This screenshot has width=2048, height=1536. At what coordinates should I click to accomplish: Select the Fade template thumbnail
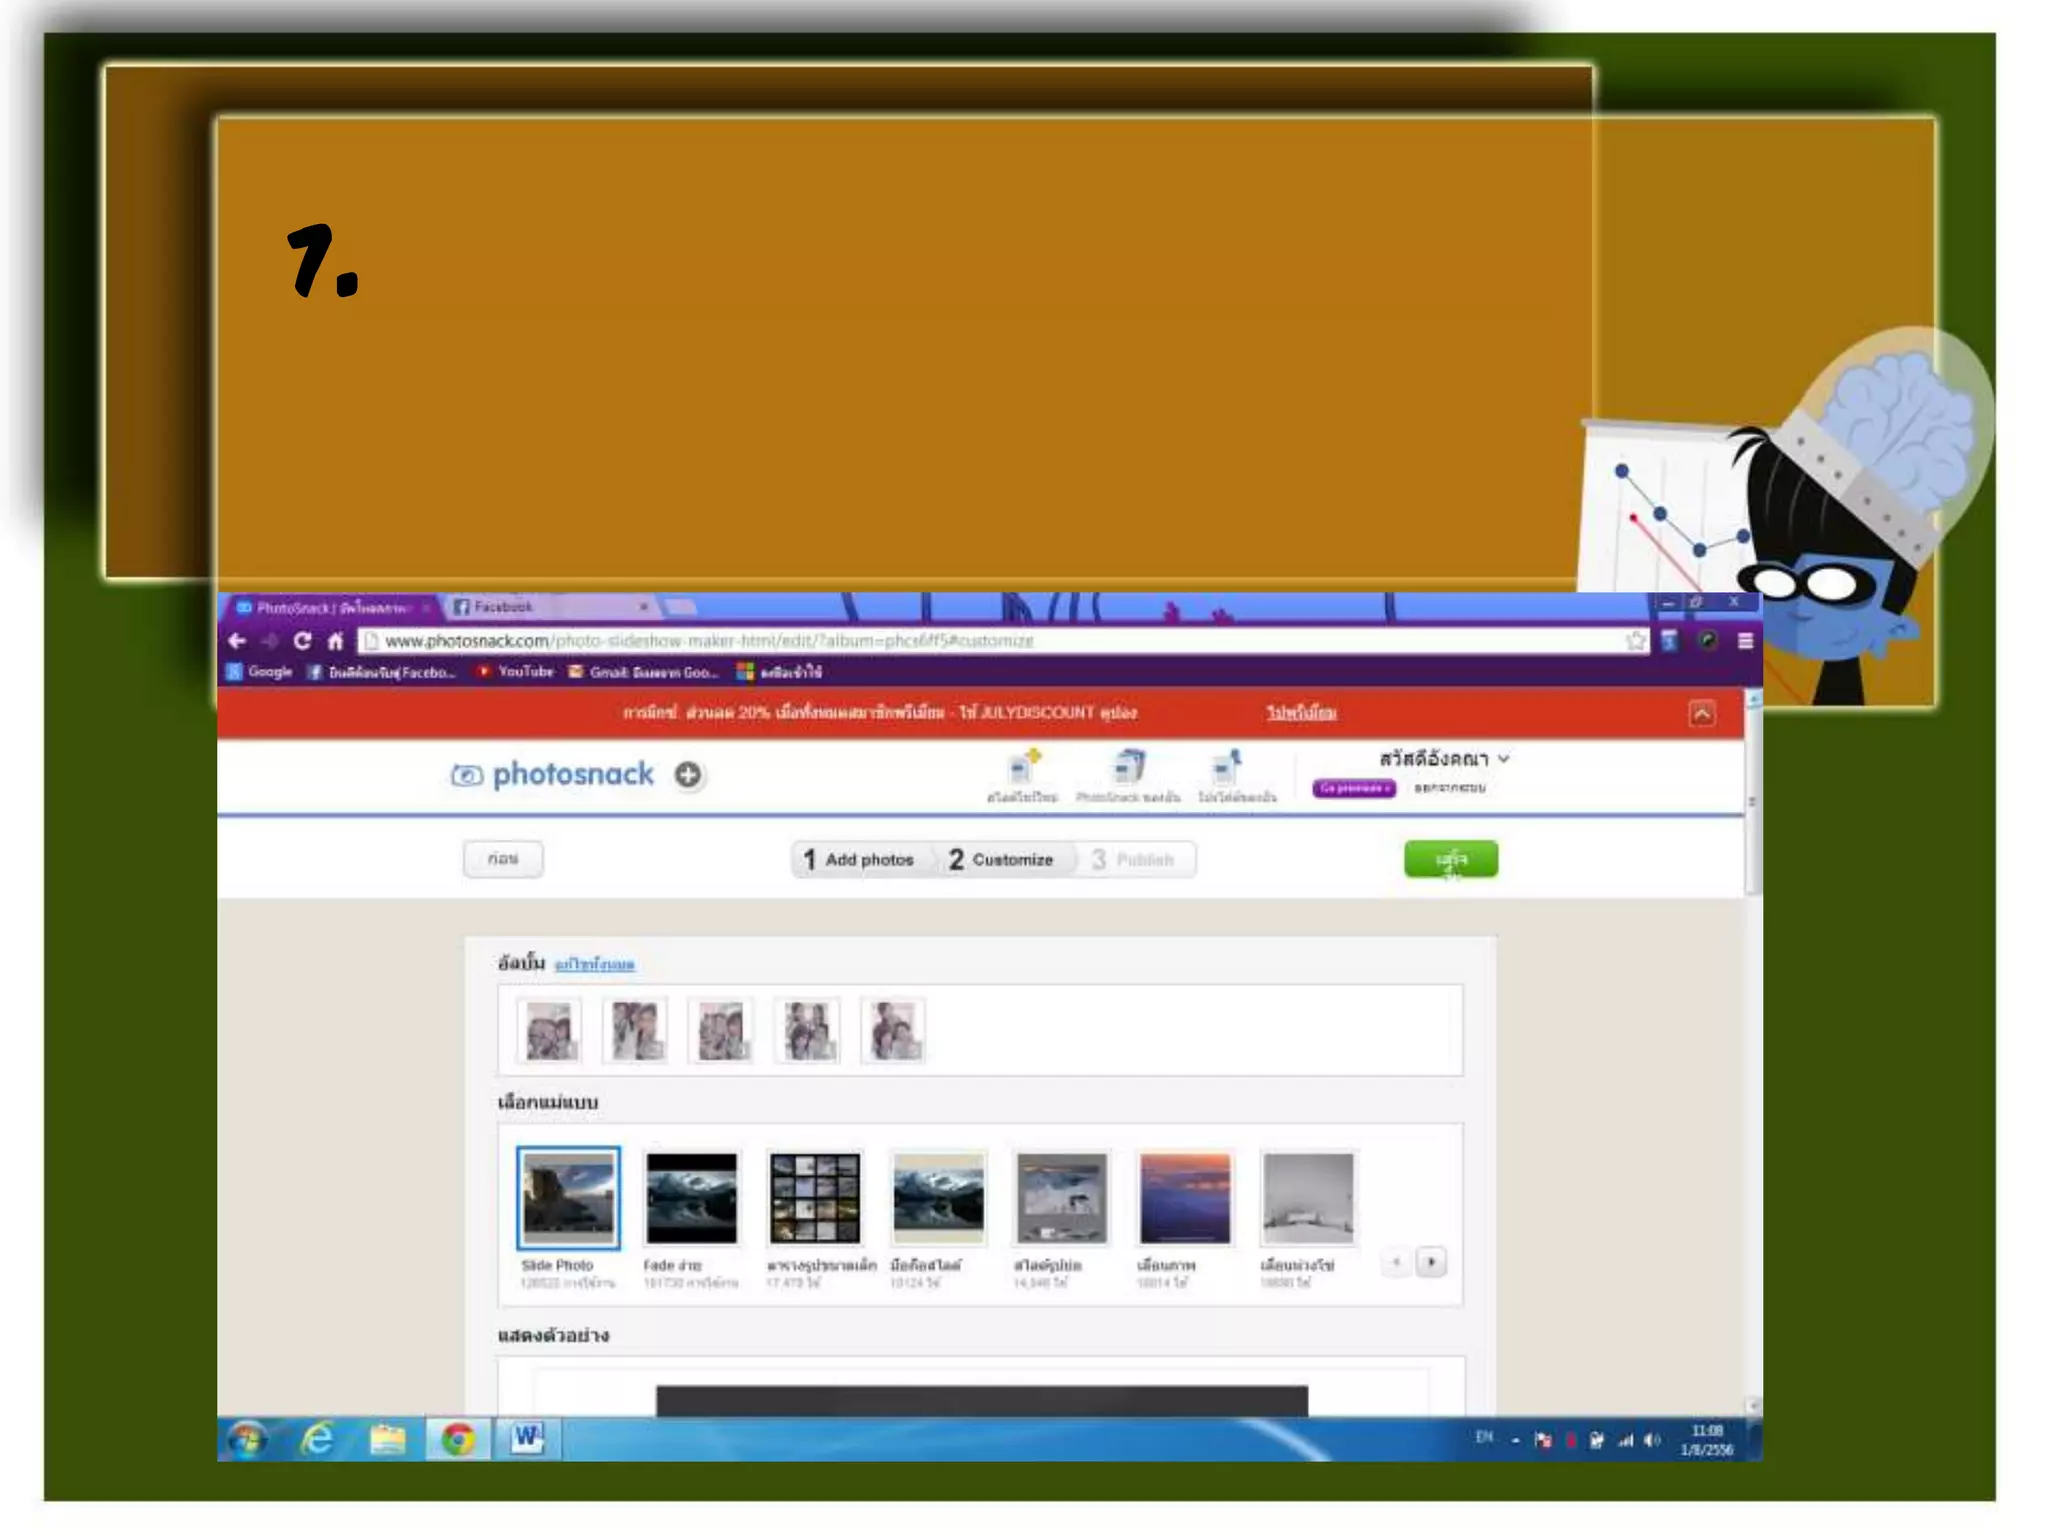[x=691, y=1198]
